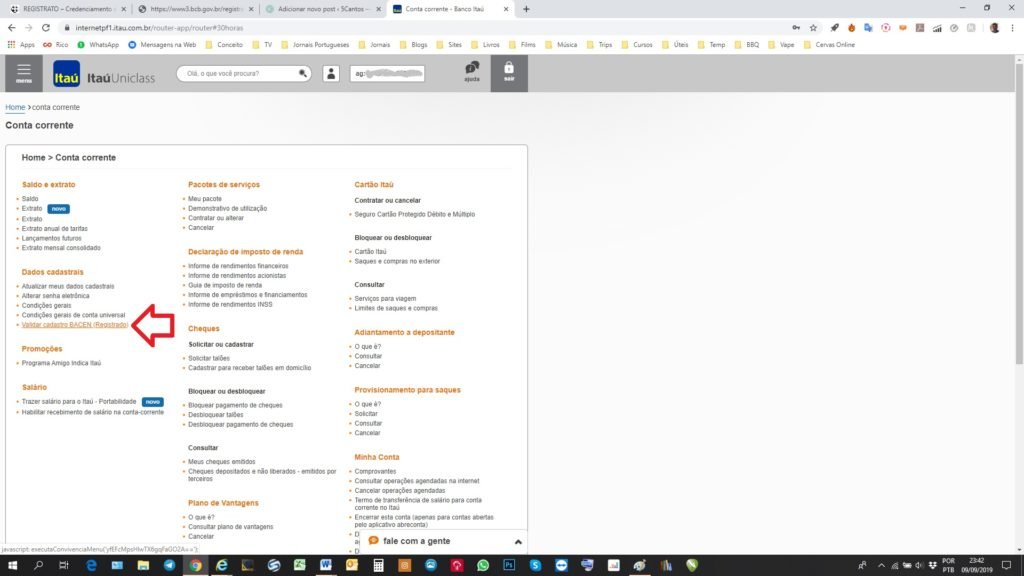Open the Cervas Online bookmark folder
This screenshot has height=576, width=1024.
click(829, 44)
